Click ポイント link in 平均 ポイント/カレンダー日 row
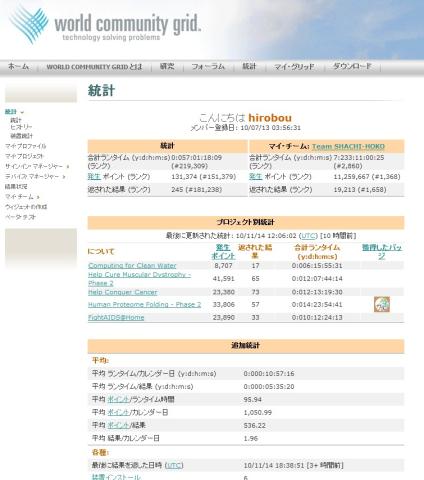Viewport: 424px width, 480px height. coord(118,412)
